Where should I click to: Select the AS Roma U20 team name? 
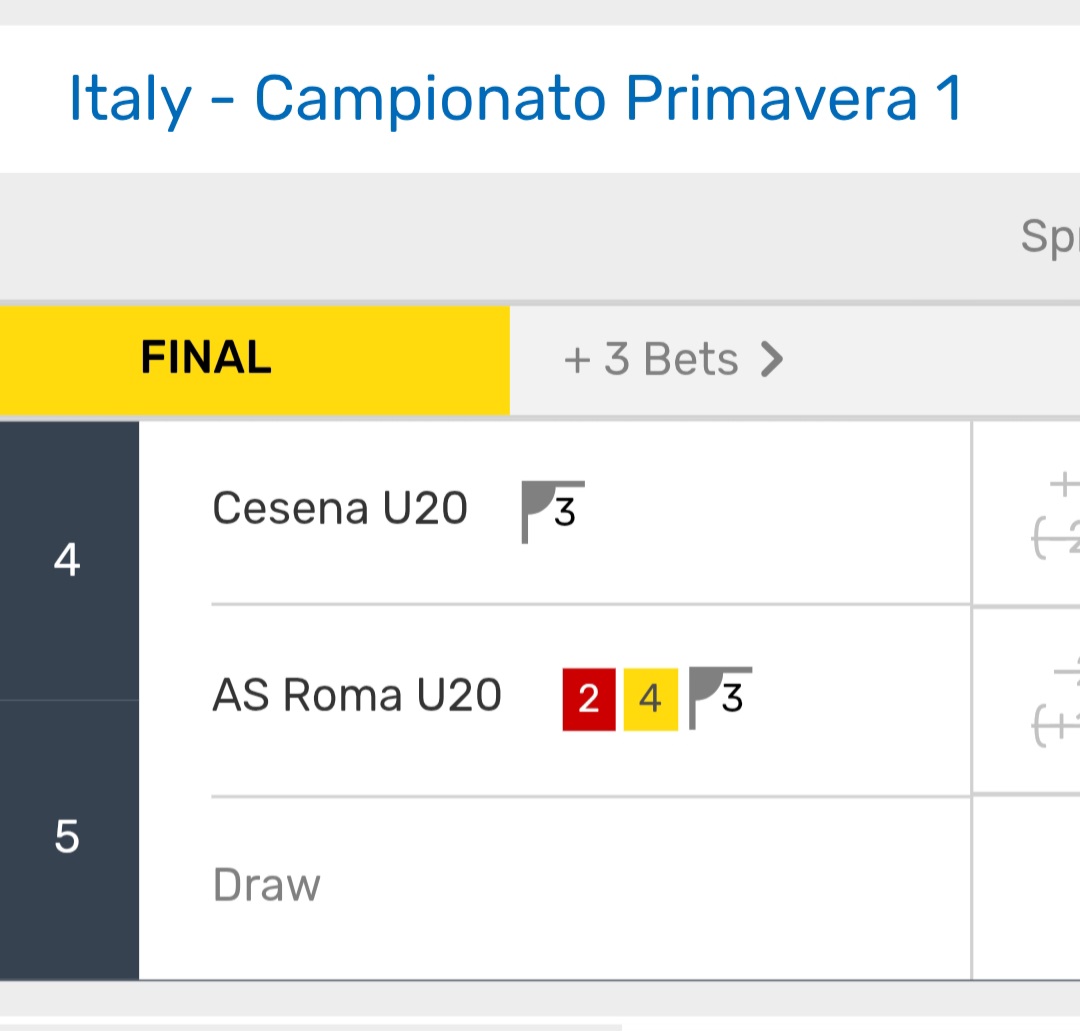[x=357, y=695]
